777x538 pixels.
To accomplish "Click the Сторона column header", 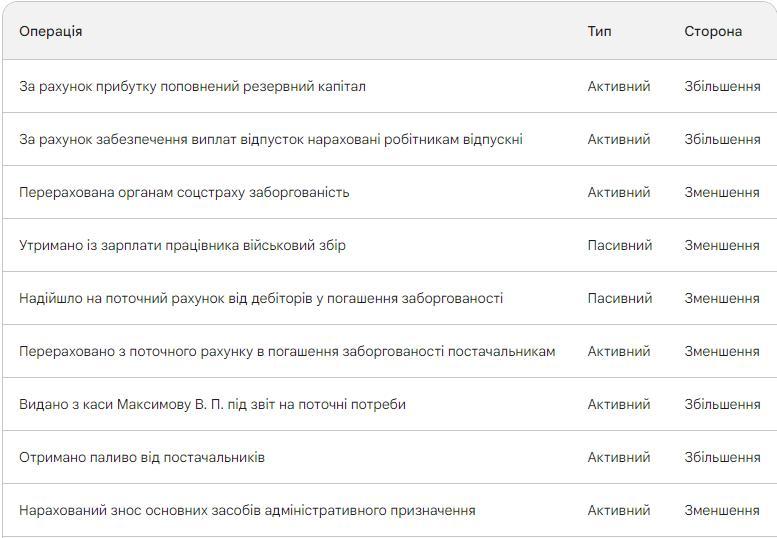I will [713, 31].
